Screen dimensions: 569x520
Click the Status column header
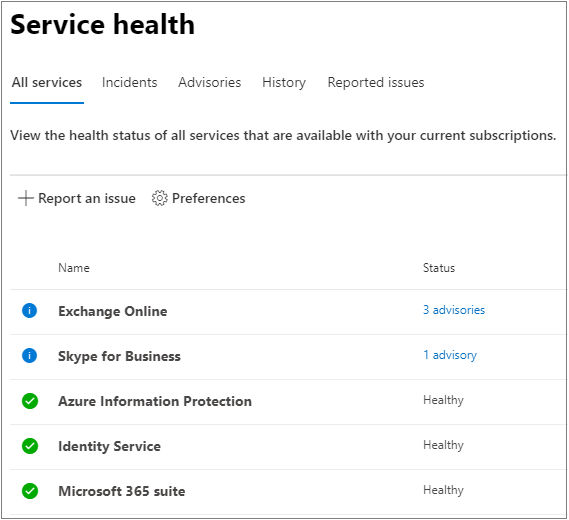point(439,268)
